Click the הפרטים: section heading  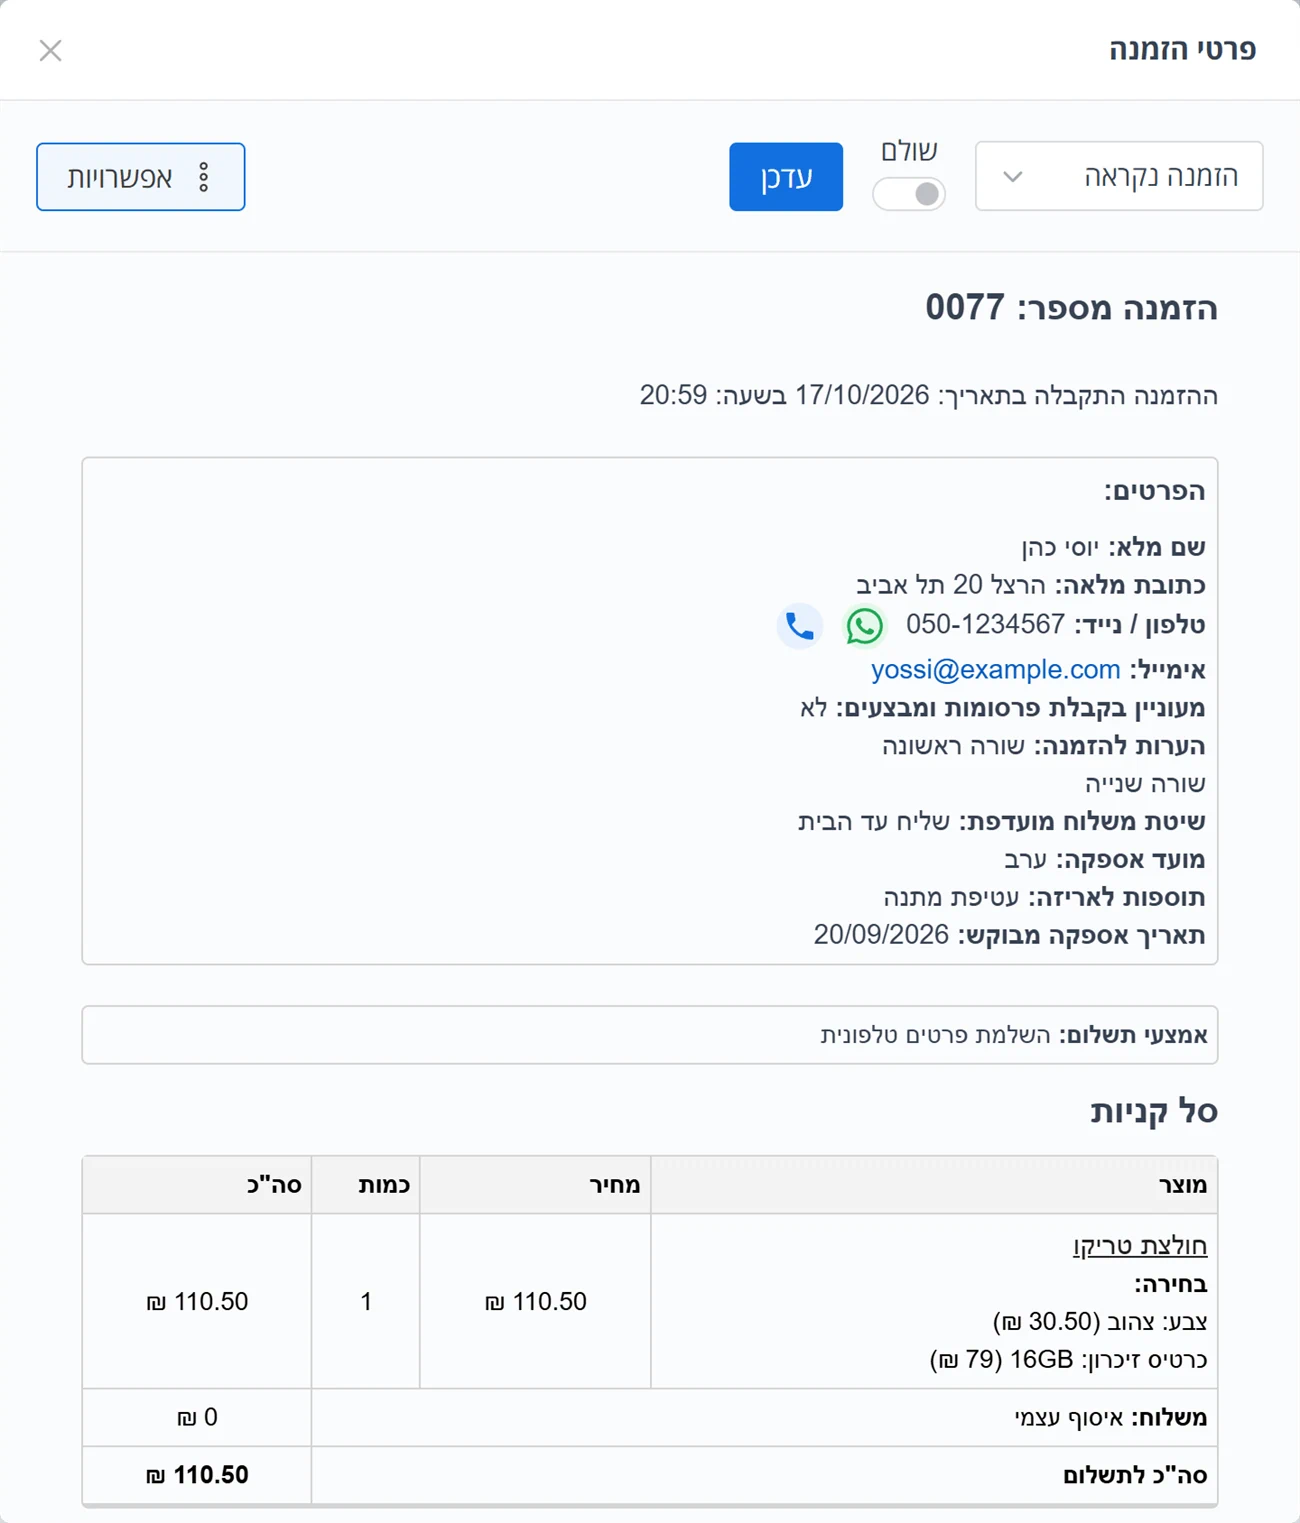pos(1155,491)
